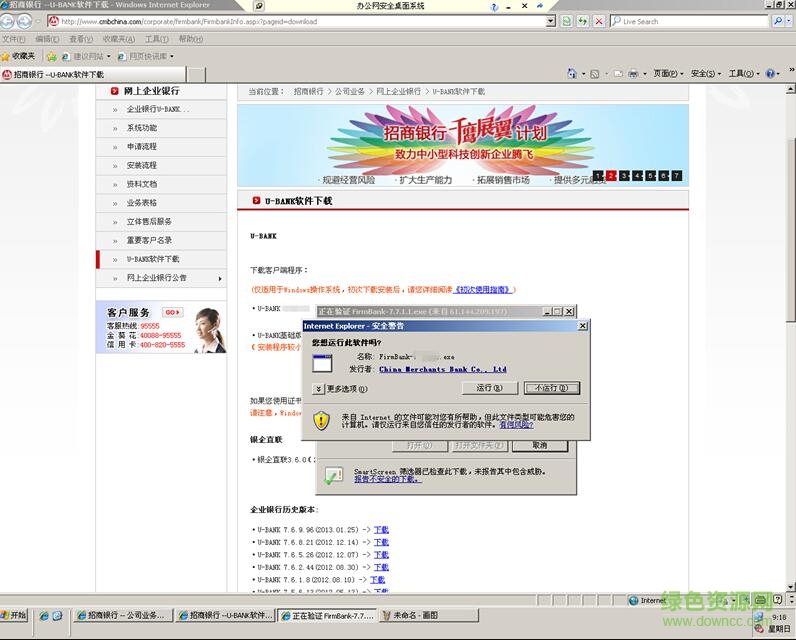
Task: Click the Run button in security warning
Action: click(490, 388)
